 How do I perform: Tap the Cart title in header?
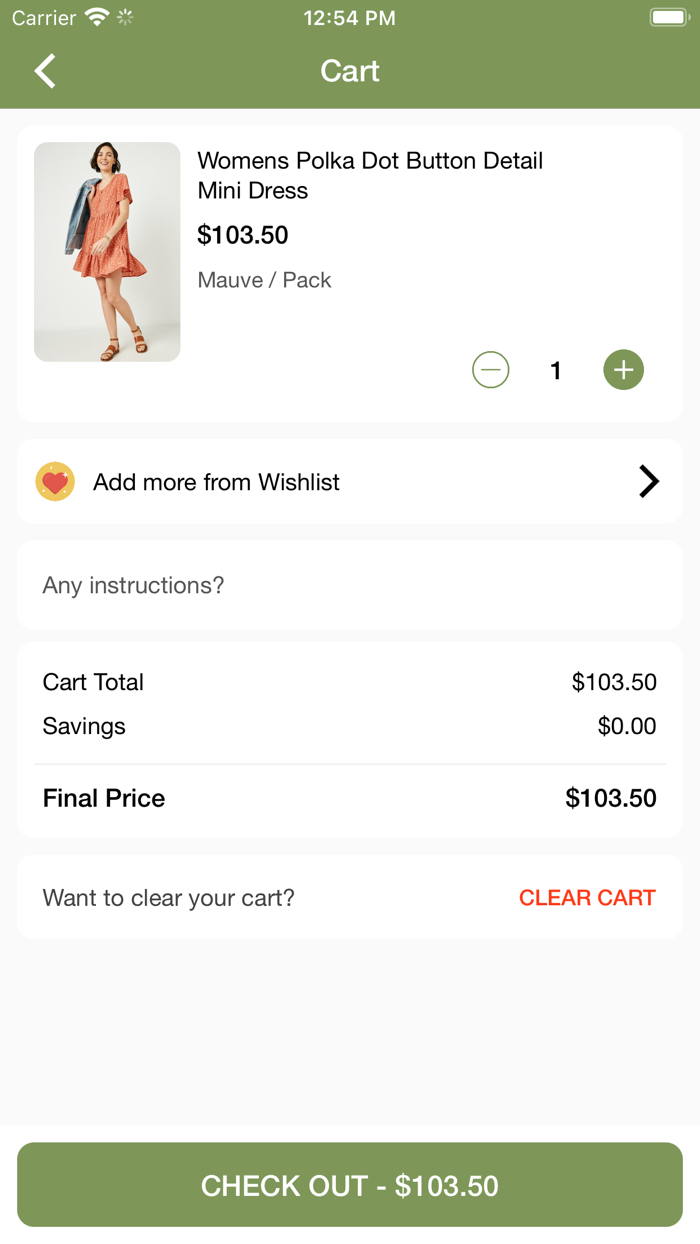tap(350, 71)
